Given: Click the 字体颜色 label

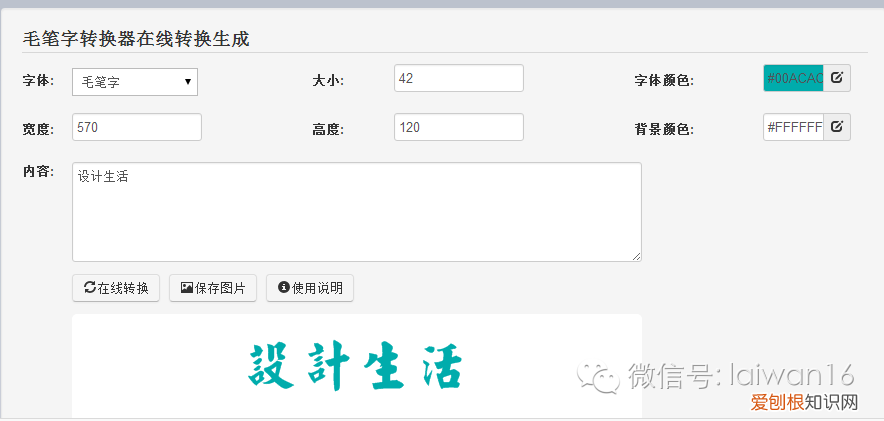Looking at the screenshot, I should click(x=664, y=81).
